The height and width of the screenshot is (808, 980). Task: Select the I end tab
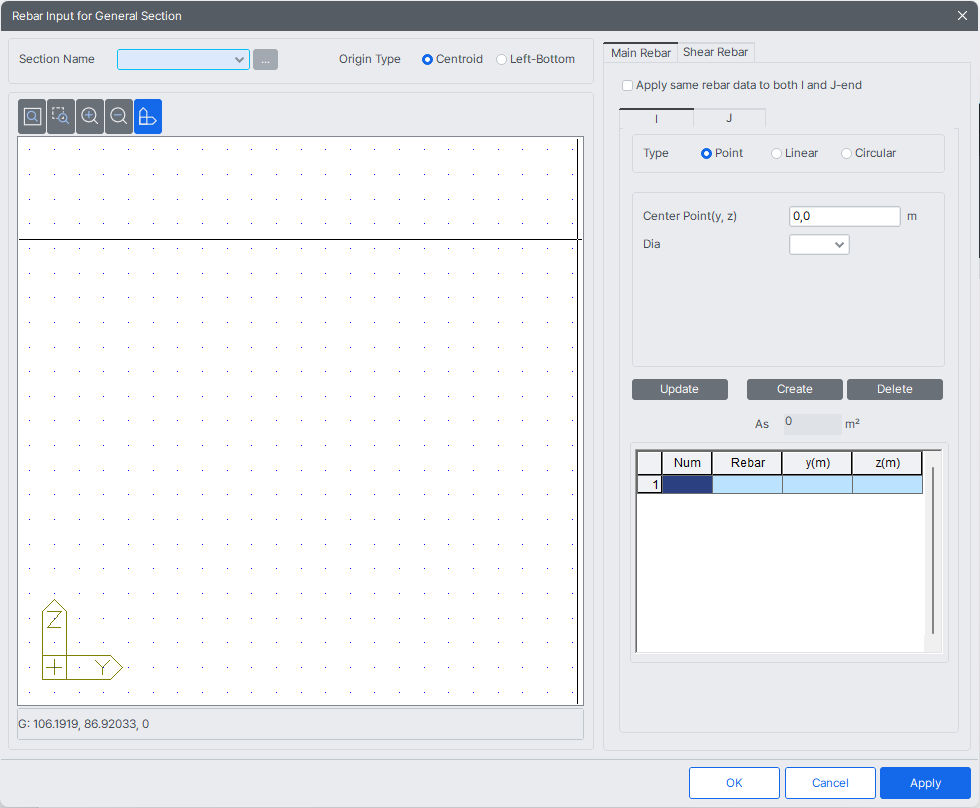(x=656, y=118)
